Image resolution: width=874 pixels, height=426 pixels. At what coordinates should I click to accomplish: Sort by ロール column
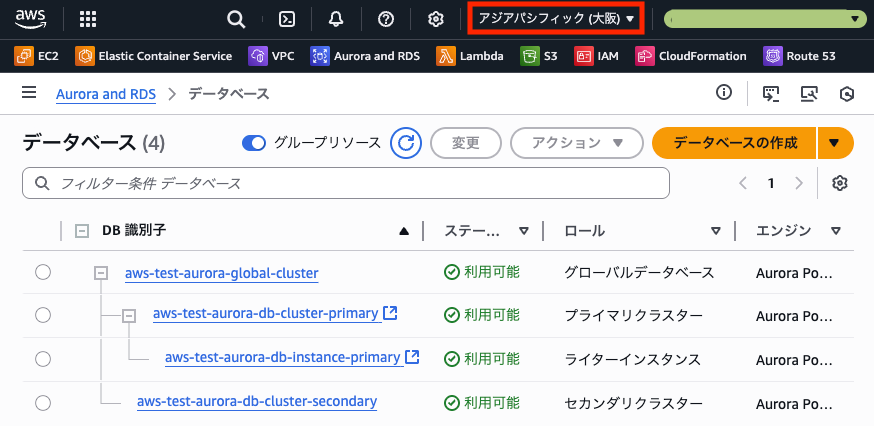[x=716, y=231]
